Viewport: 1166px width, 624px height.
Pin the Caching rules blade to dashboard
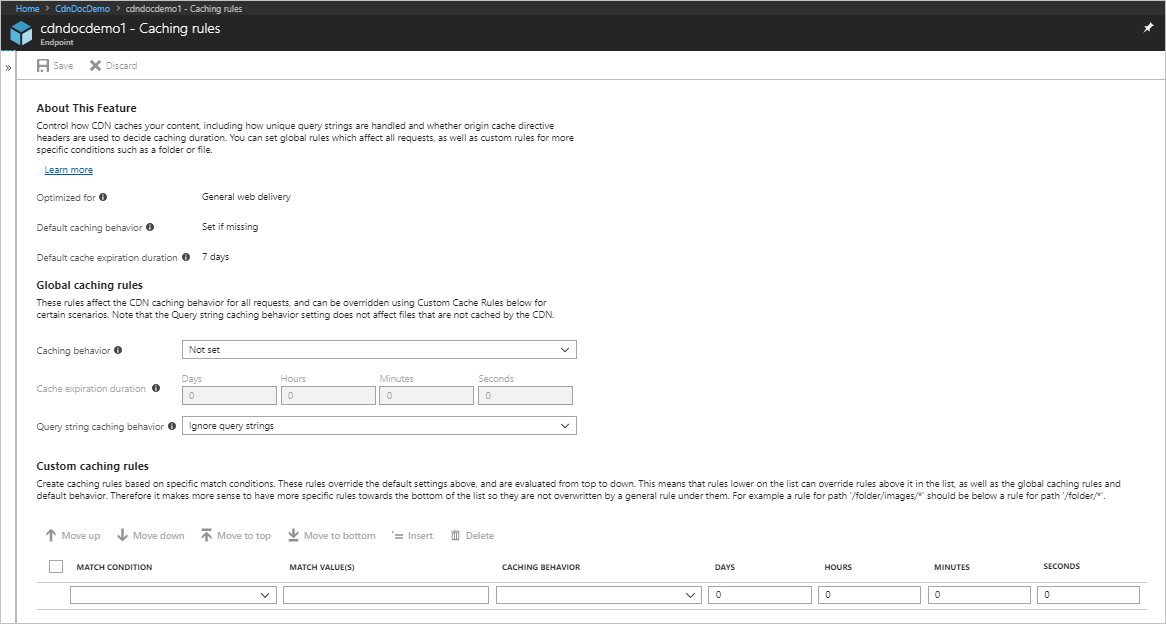click(x=1147, y=28)
